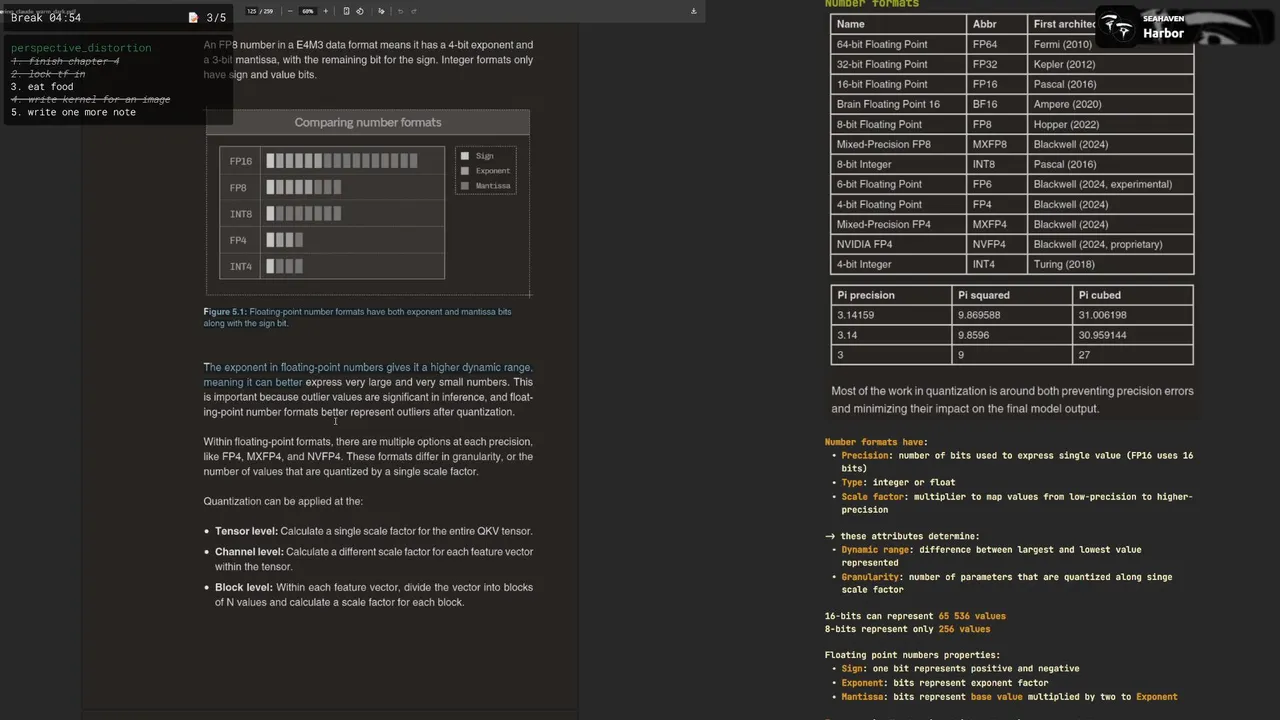
Task: Click the 'Block level:' bullet heading
Action: [x=244, y=587]
